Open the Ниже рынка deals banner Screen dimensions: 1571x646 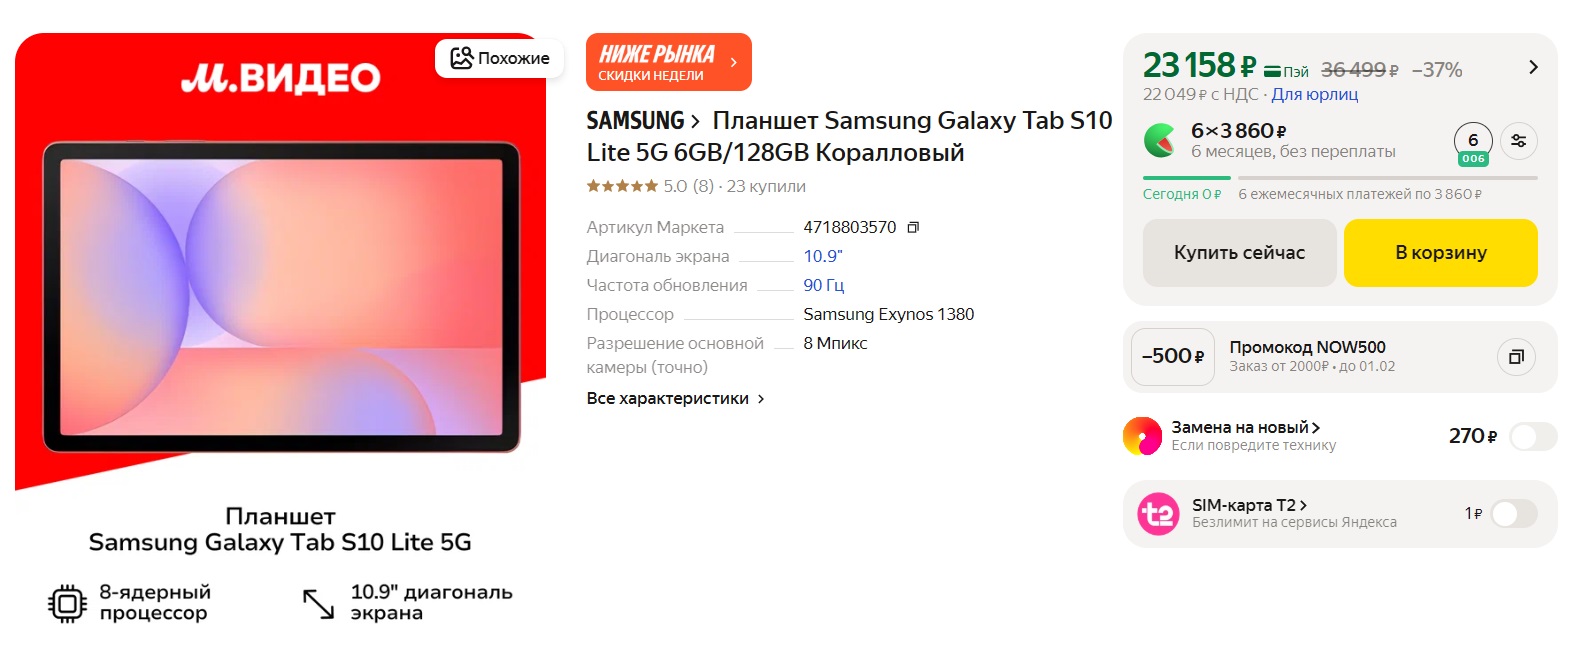coord(668,62)
